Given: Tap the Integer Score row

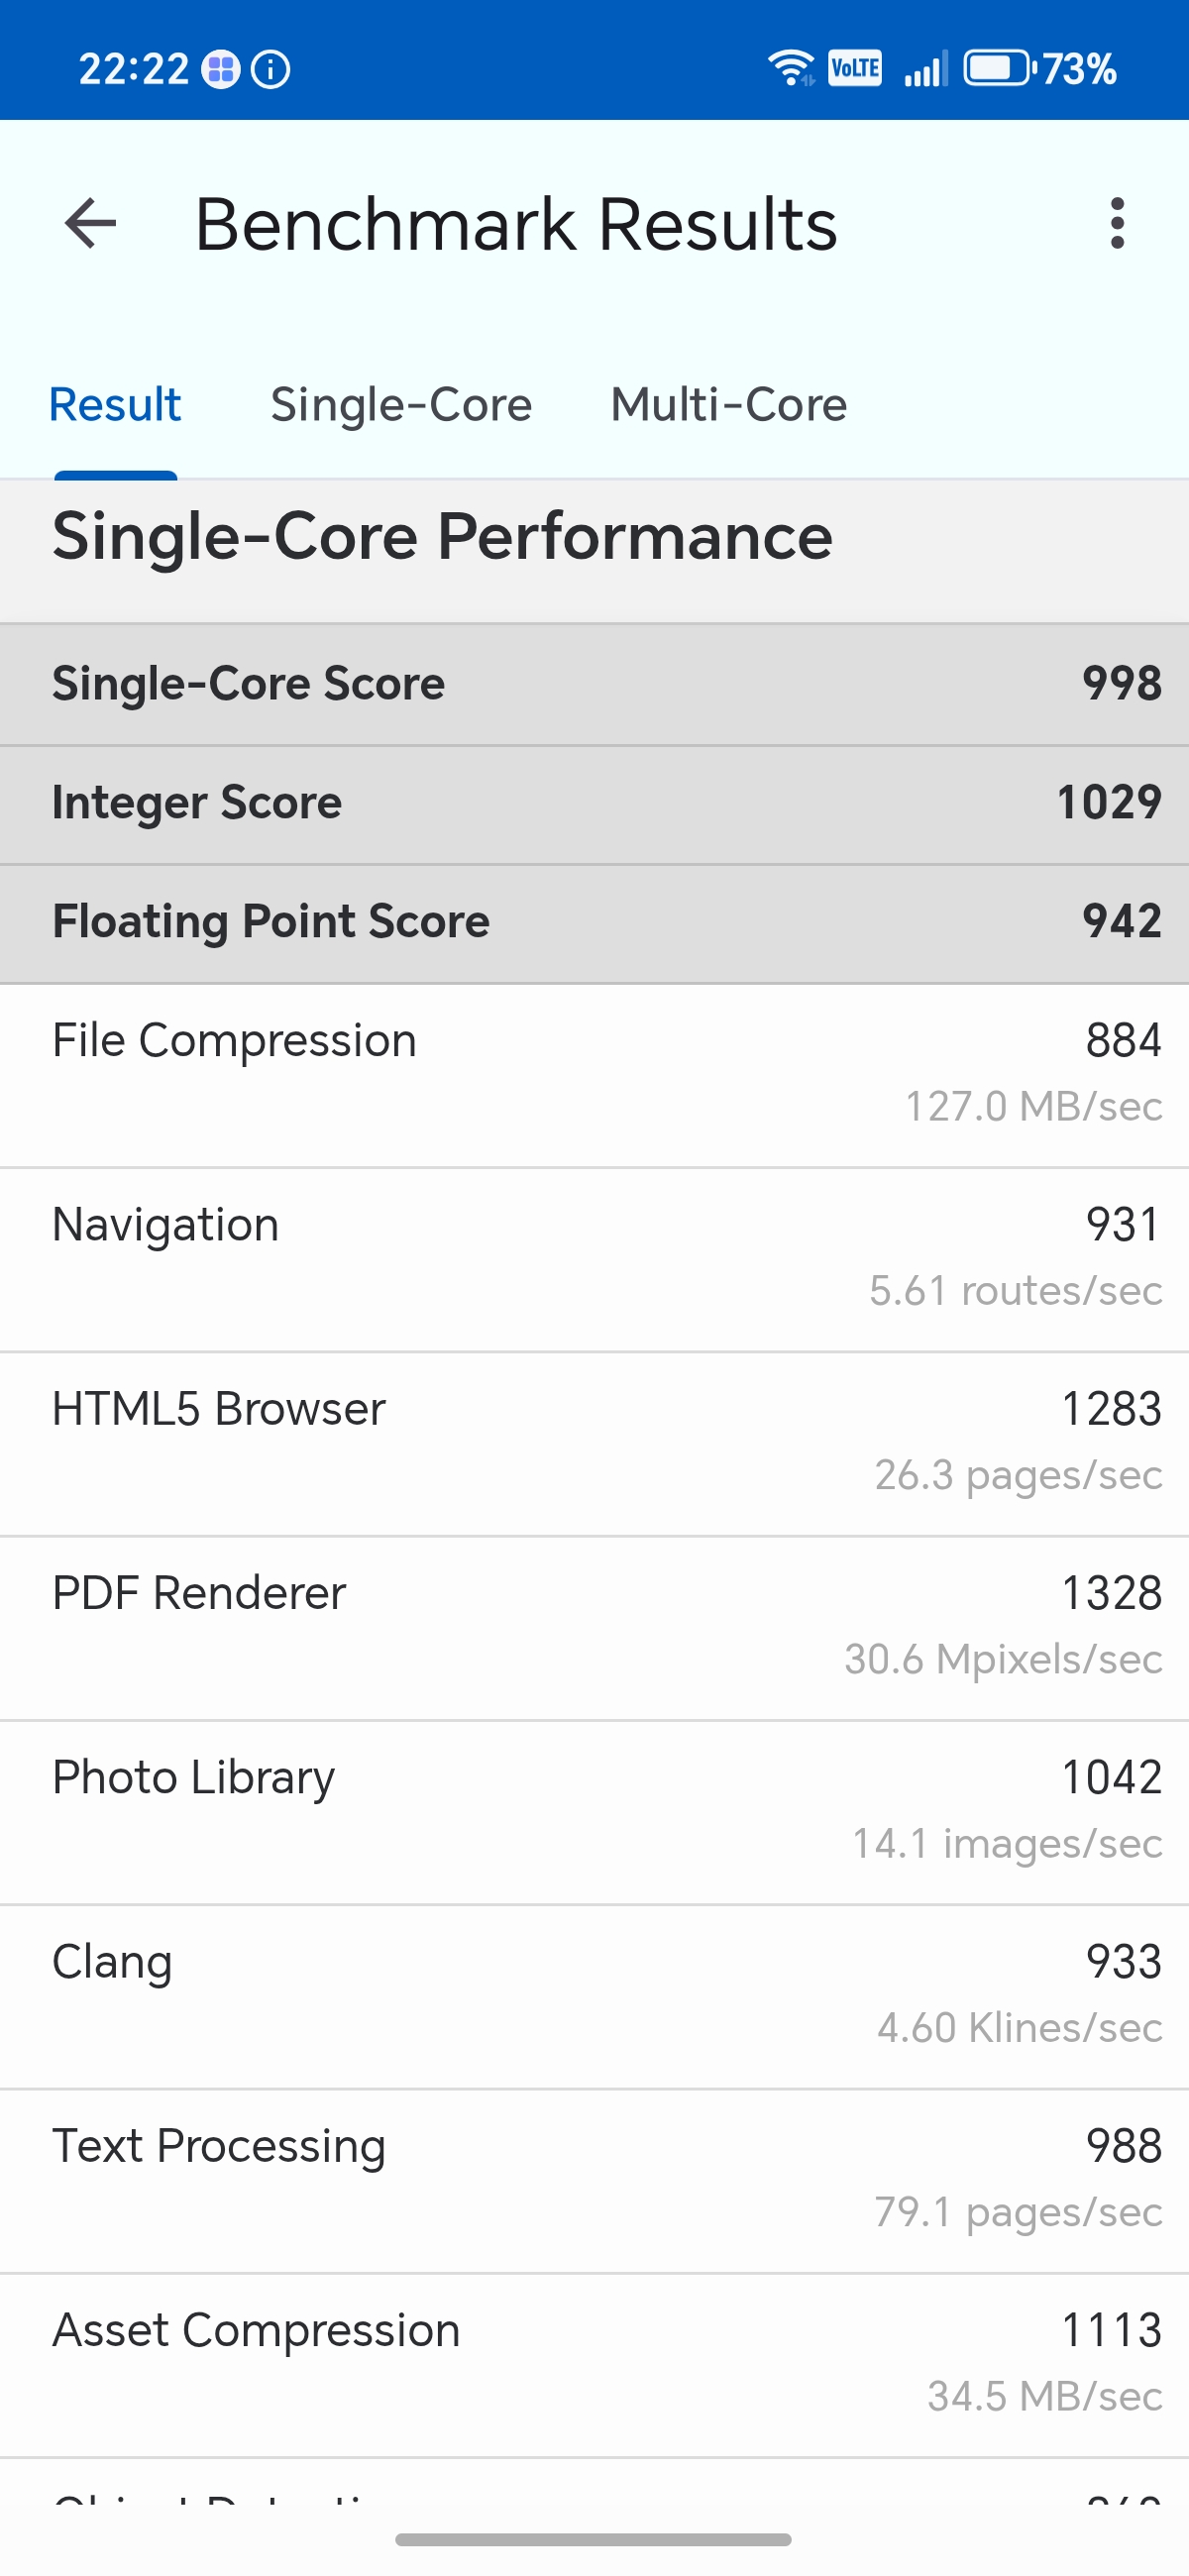Looking at the screenshot, I should point(594,803).
